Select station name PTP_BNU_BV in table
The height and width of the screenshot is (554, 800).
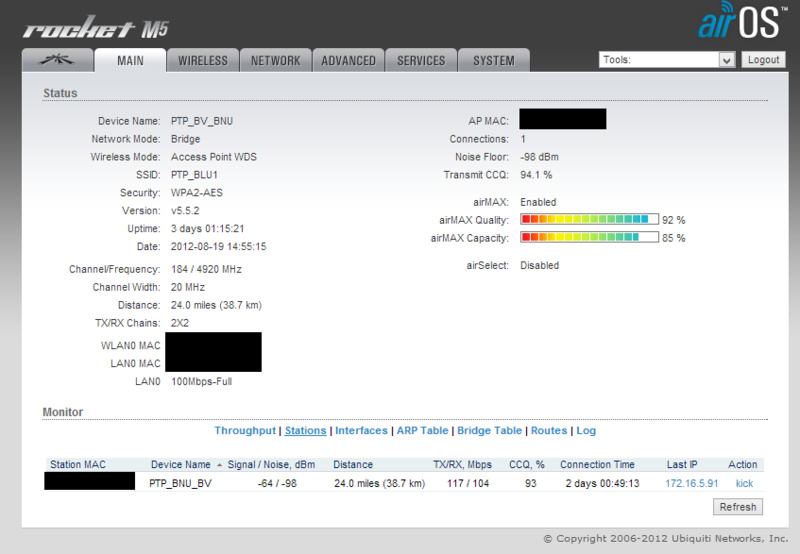(x=180, y=483)
